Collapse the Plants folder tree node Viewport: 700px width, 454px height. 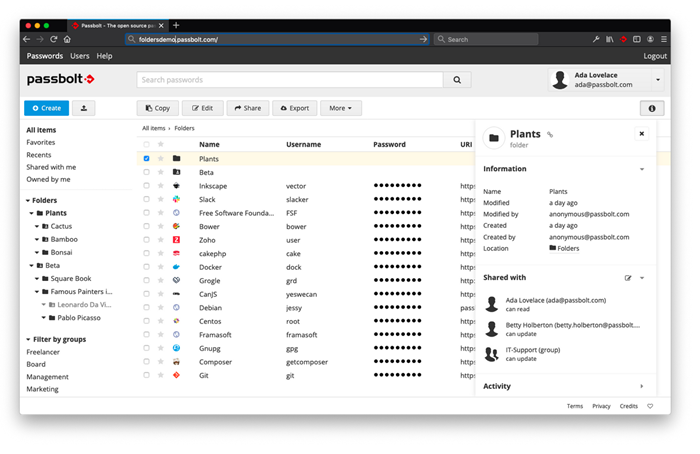pyautogui.click(x=31, y=213)
